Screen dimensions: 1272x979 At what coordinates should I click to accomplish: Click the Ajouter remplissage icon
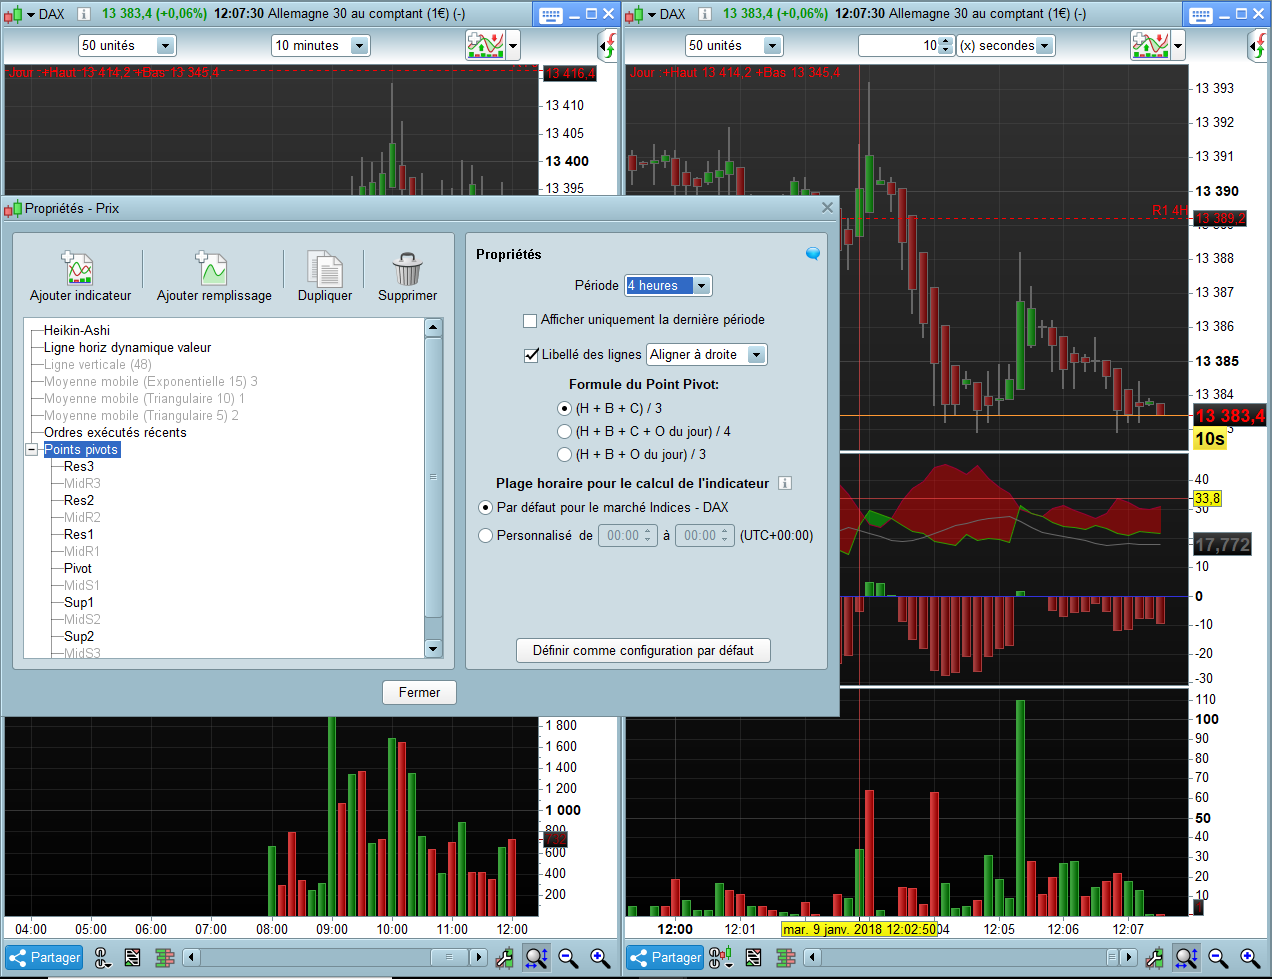coord(211,268)
